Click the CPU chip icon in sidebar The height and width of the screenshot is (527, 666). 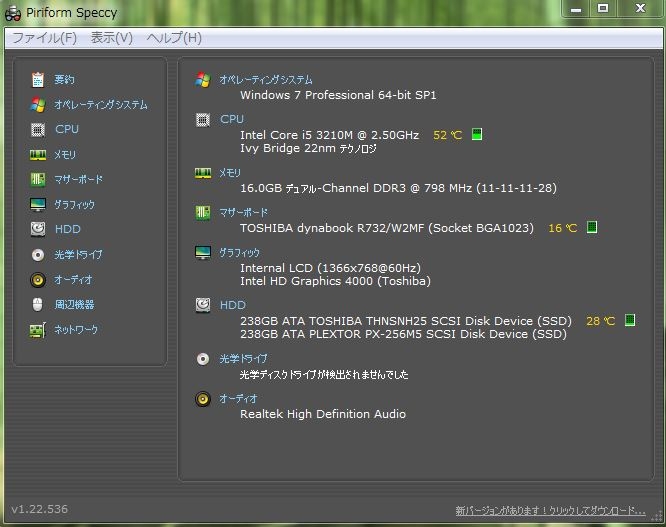point(38,130)
